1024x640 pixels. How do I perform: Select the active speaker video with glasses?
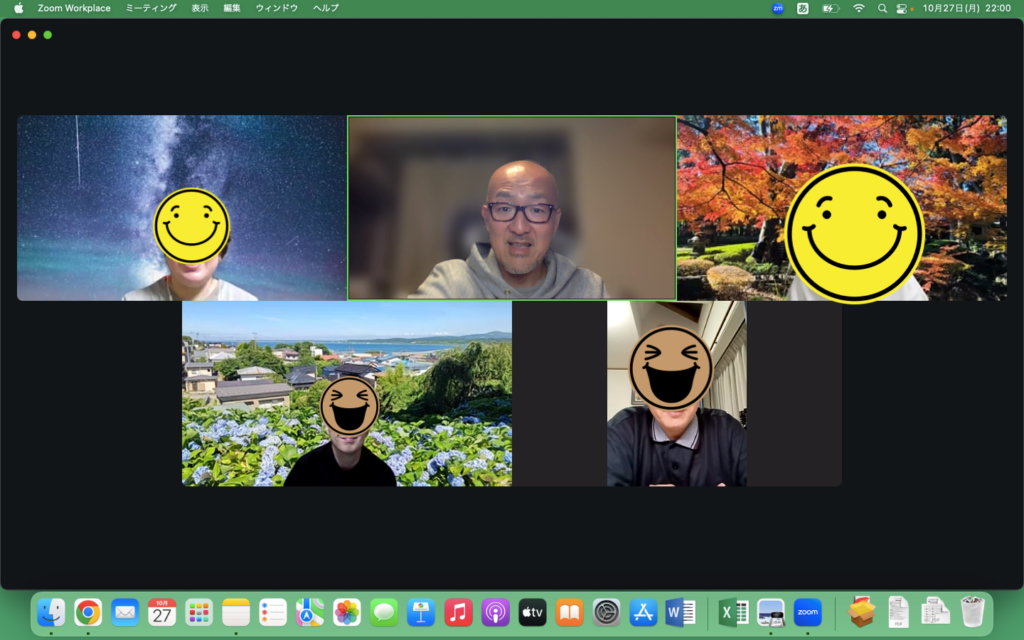click(x=511, y=208)
